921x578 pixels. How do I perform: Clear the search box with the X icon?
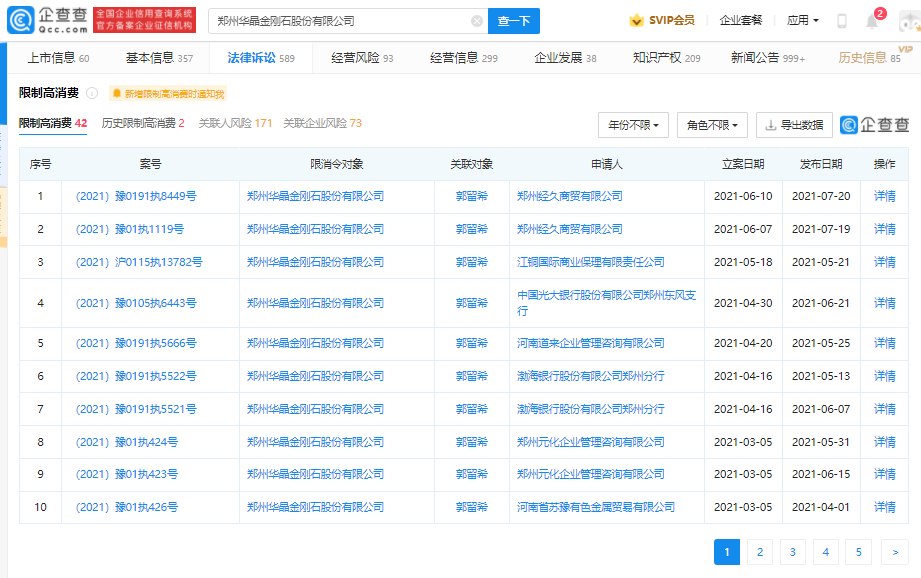click(x=477, y=21)
